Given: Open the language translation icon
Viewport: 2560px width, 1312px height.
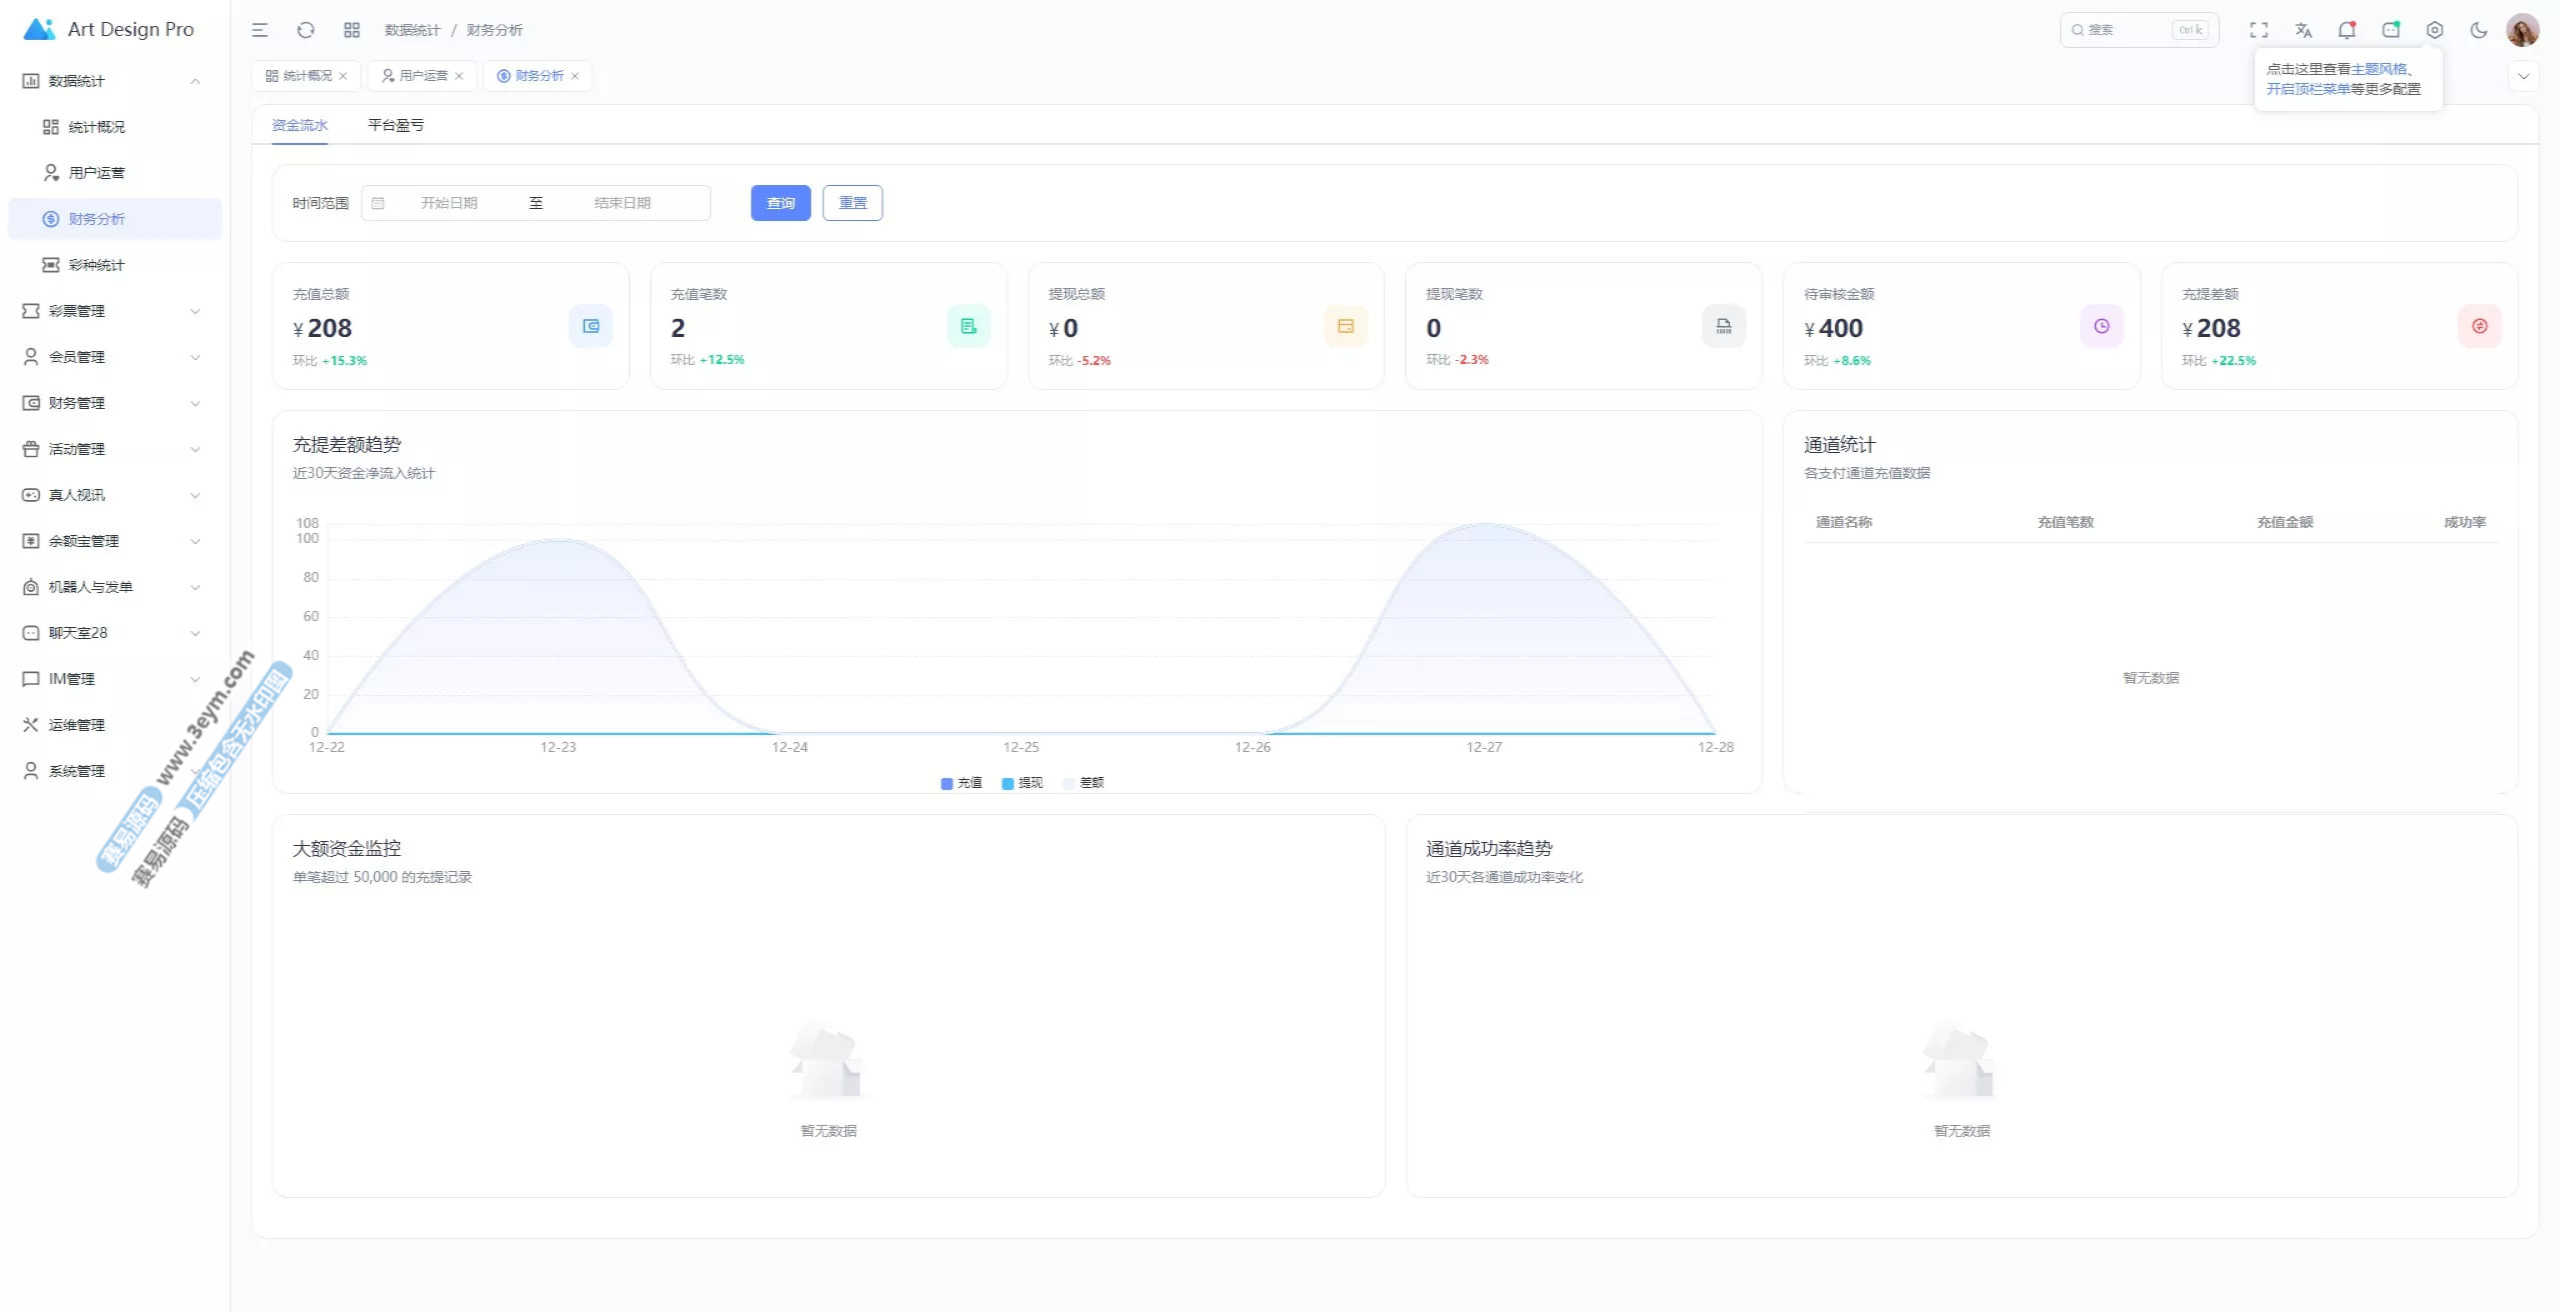Looking at the screenshot, I should coord(2303,30).
